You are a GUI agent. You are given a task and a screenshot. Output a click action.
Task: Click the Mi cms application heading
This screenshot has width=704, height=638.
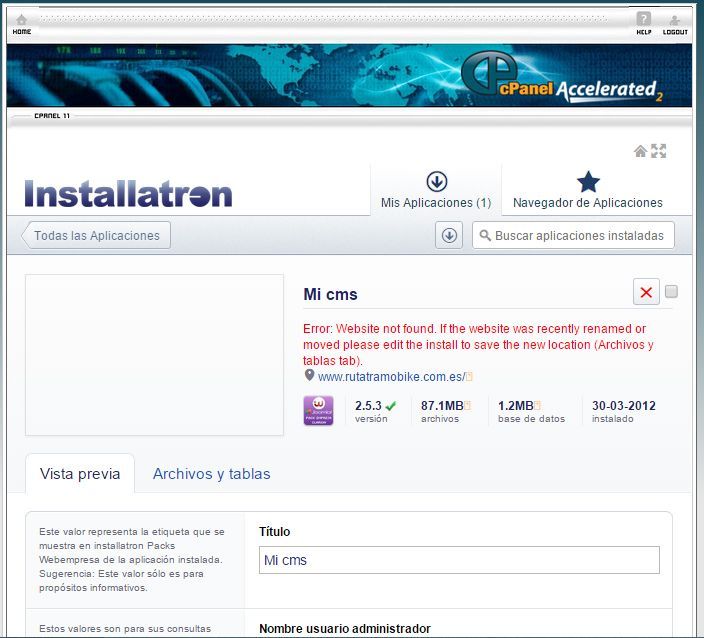click(330, 295)
